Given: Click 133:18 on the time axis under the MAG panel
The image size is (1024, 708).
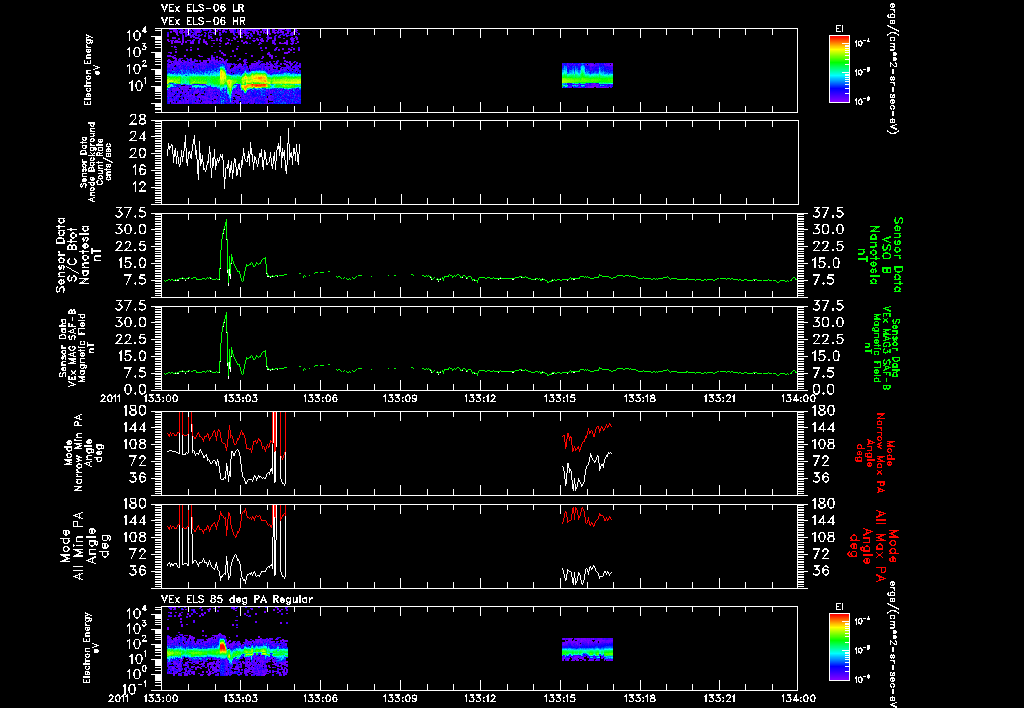Looking at the screenshot, I should [x=639, y=398].
